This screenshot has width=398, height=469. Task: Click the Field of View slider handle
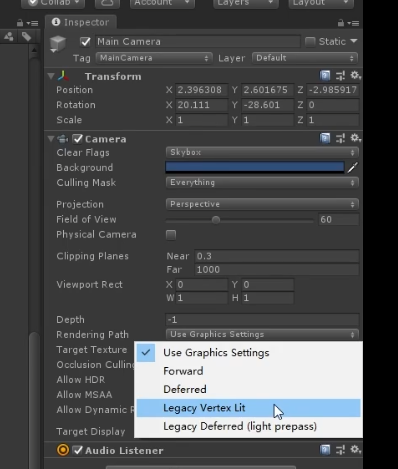216,220
